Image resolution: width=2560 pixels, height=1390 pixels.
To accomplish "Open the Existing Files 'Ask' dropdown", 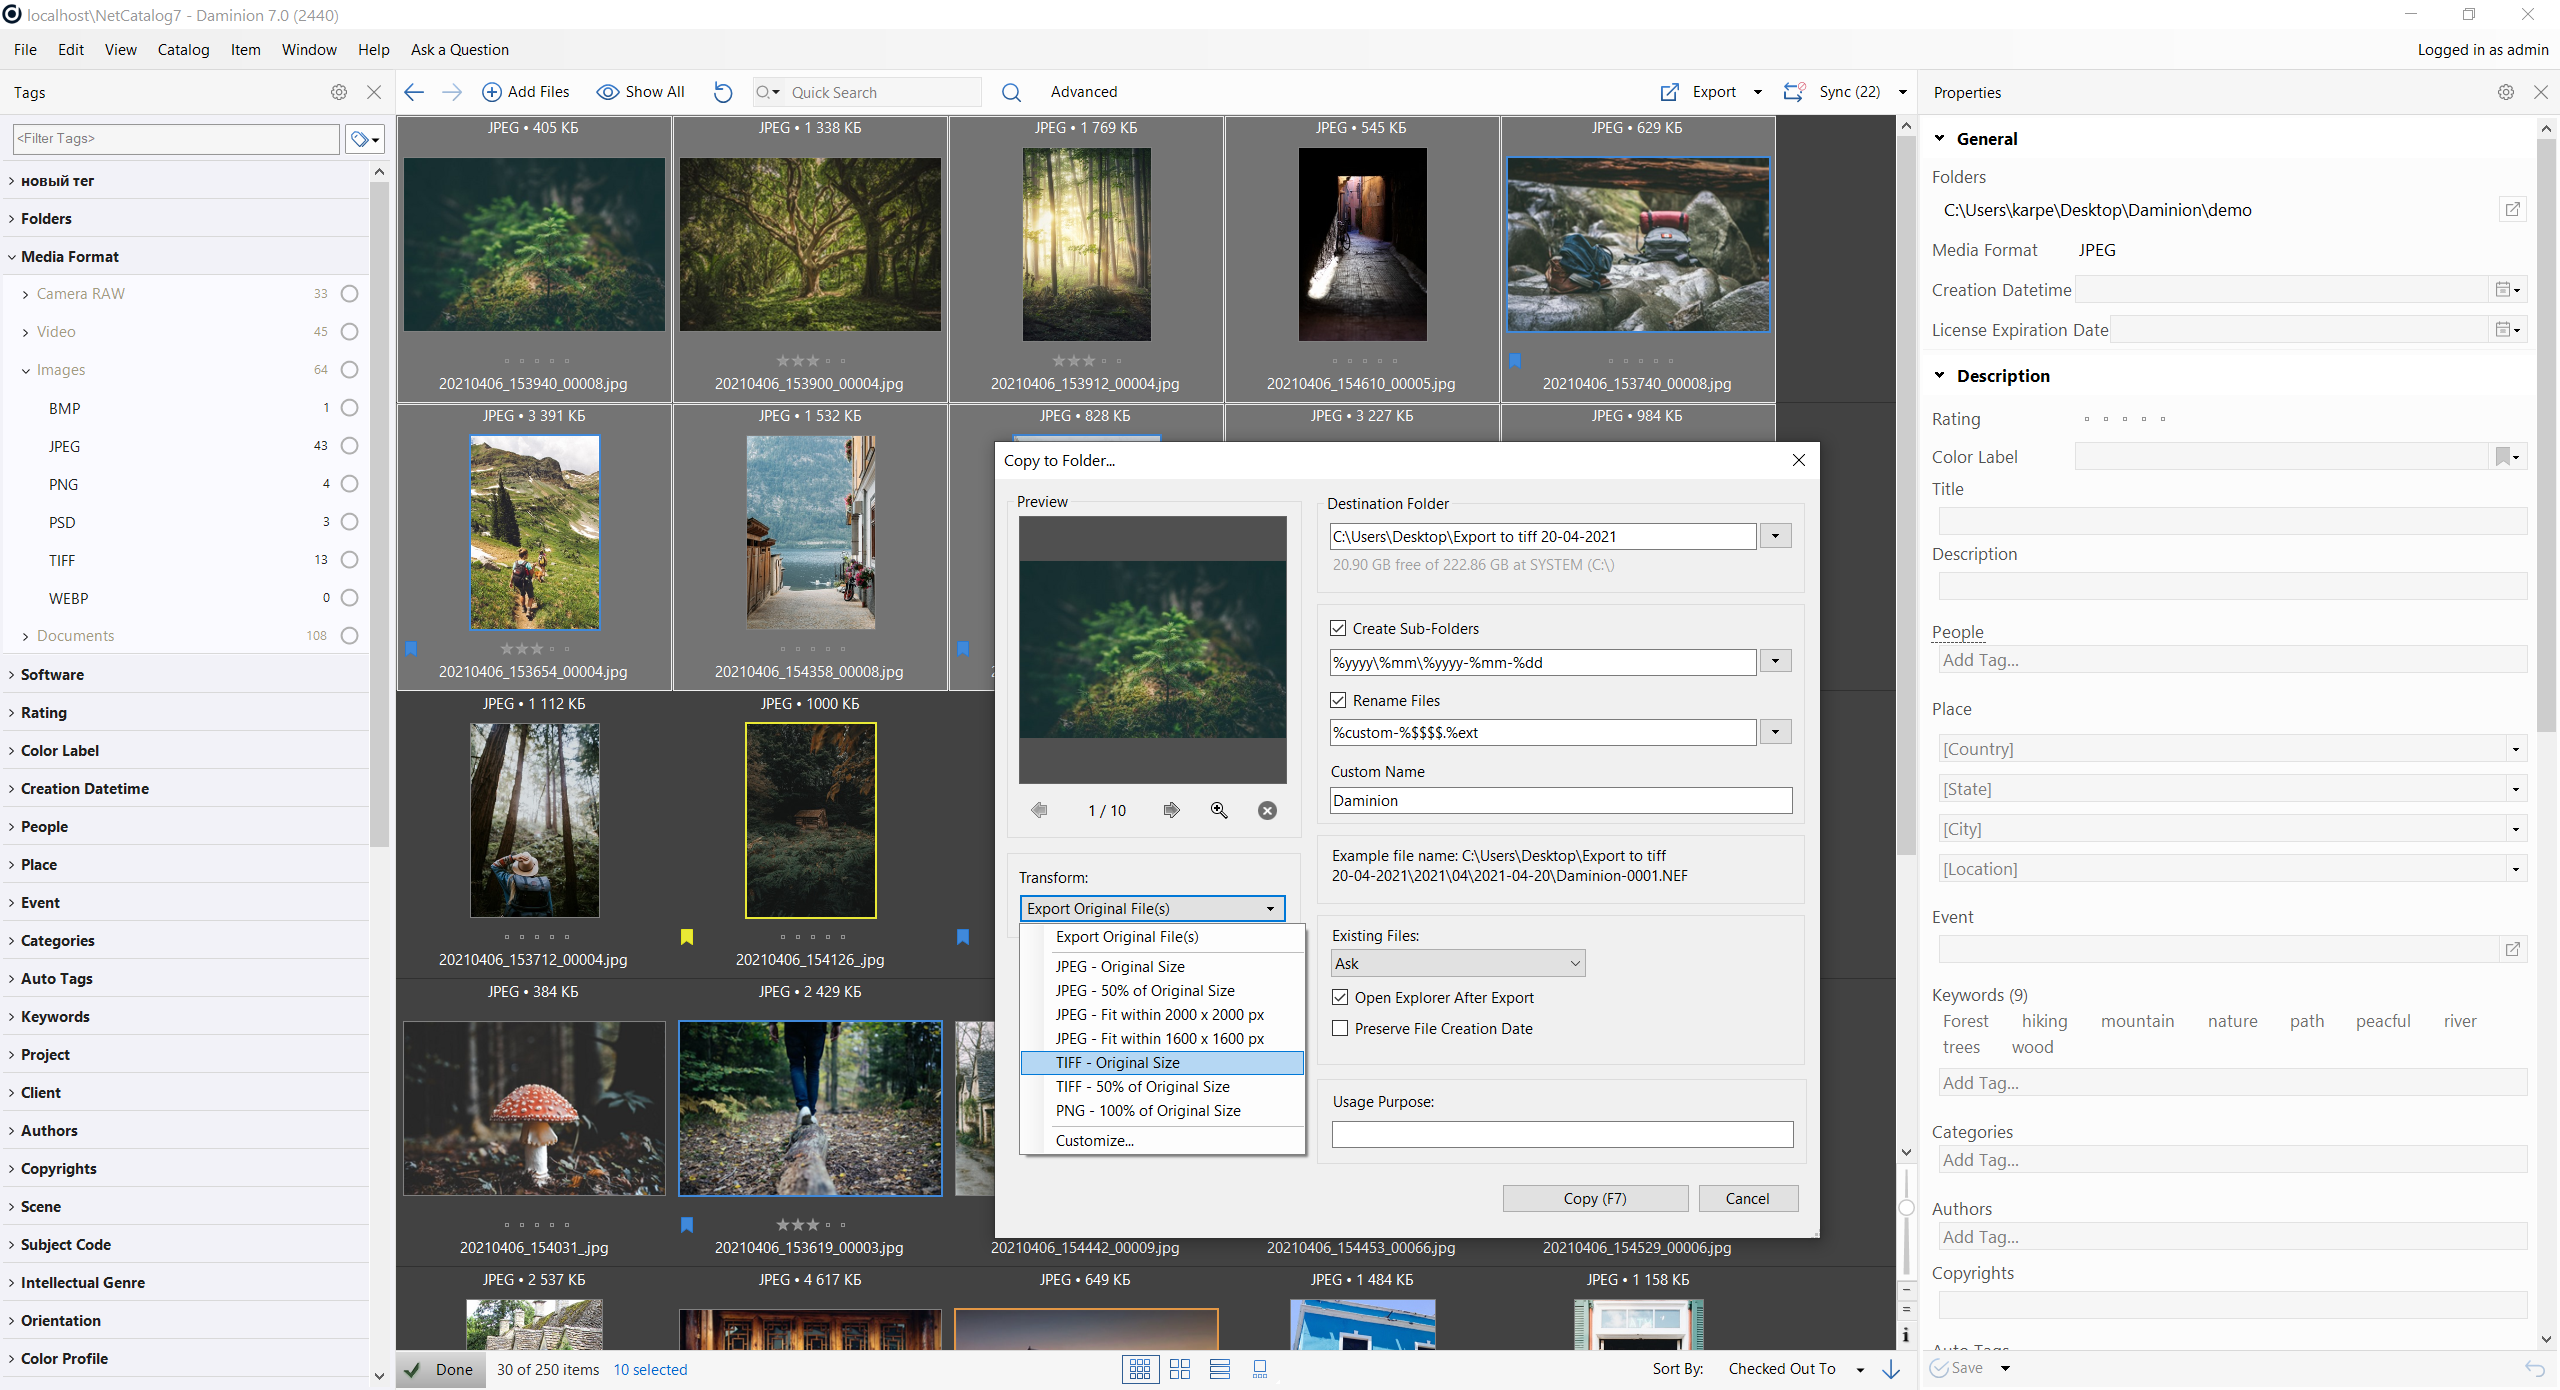I will (1458, 963).
